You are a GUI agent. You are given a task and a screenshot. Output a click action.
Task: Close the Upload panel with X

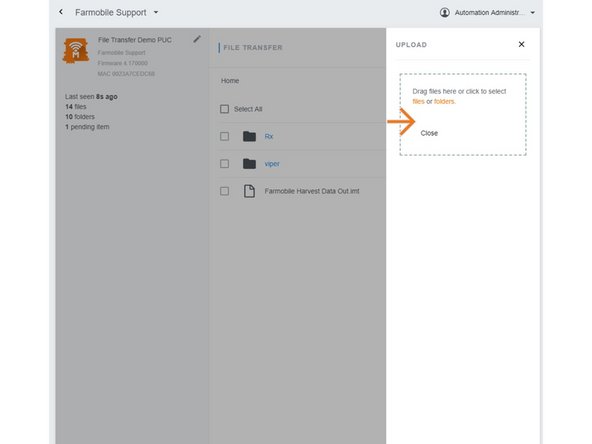pos(521,45)
